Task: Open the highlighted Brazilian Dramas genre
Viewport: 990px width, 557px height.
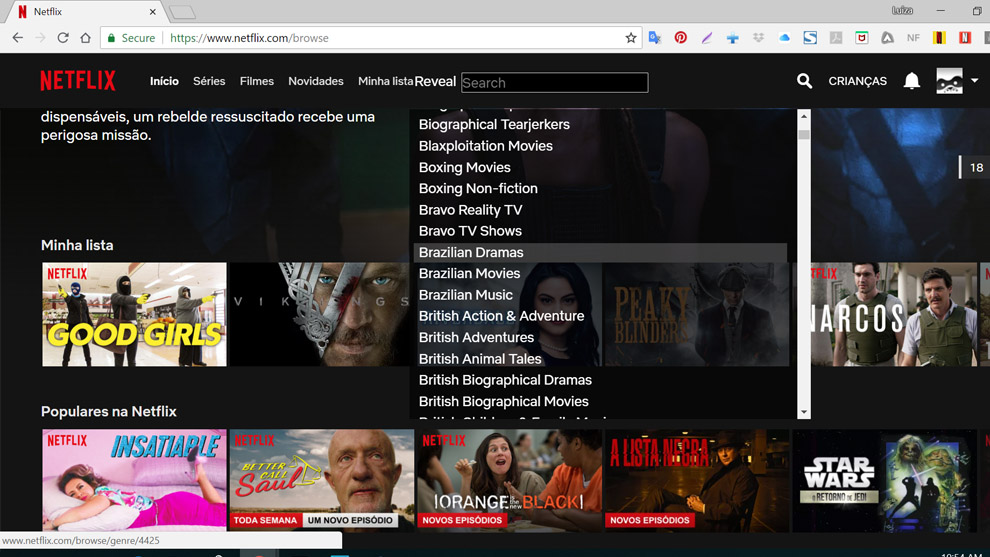Action: 600,253
